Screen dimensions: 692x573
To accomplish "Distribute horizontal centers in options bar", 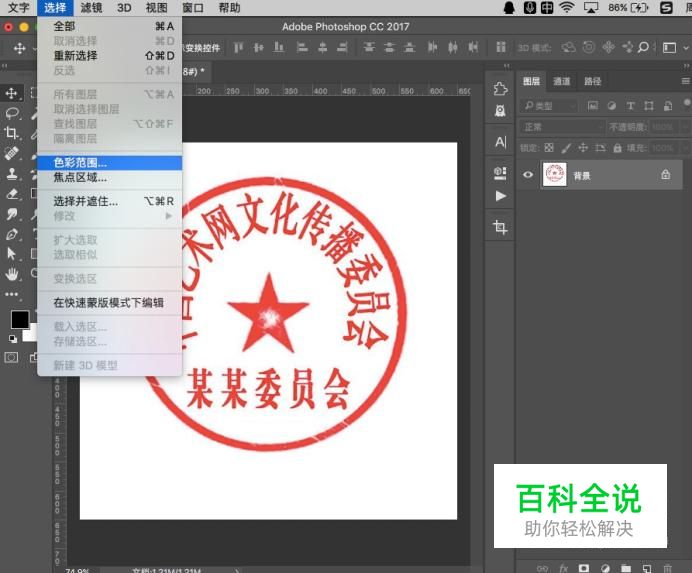I will pyautogui.click(x=453, y=47).
